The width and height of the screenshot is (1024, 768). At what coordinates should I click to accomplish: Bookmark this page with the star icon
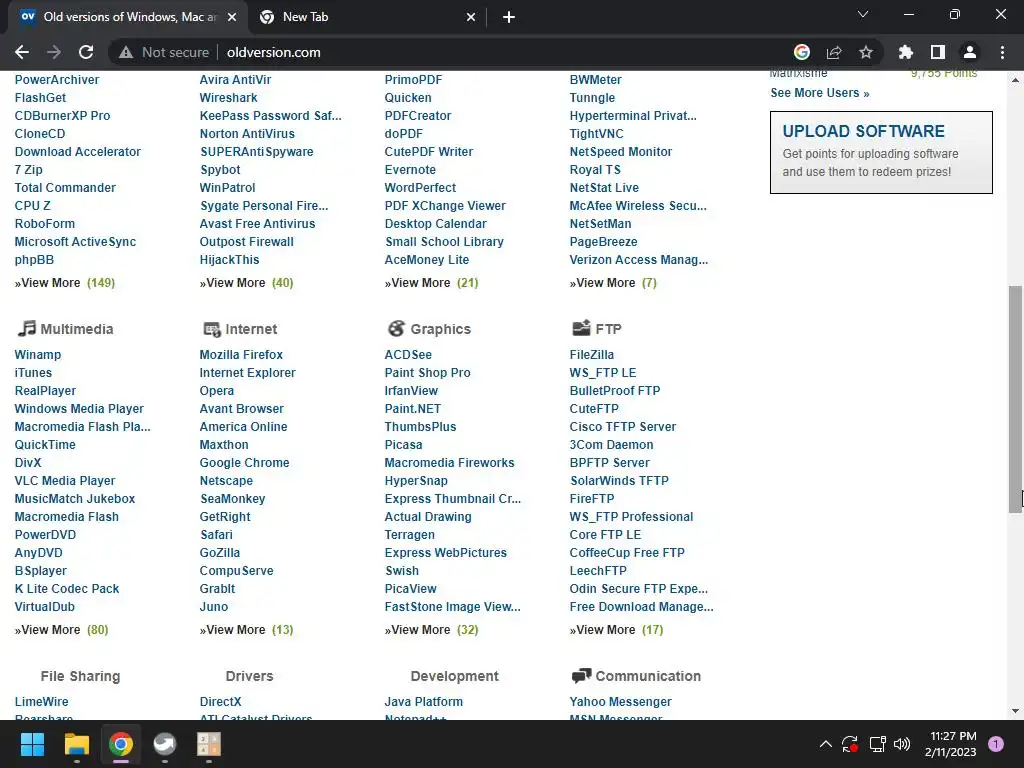pos(866,52)
